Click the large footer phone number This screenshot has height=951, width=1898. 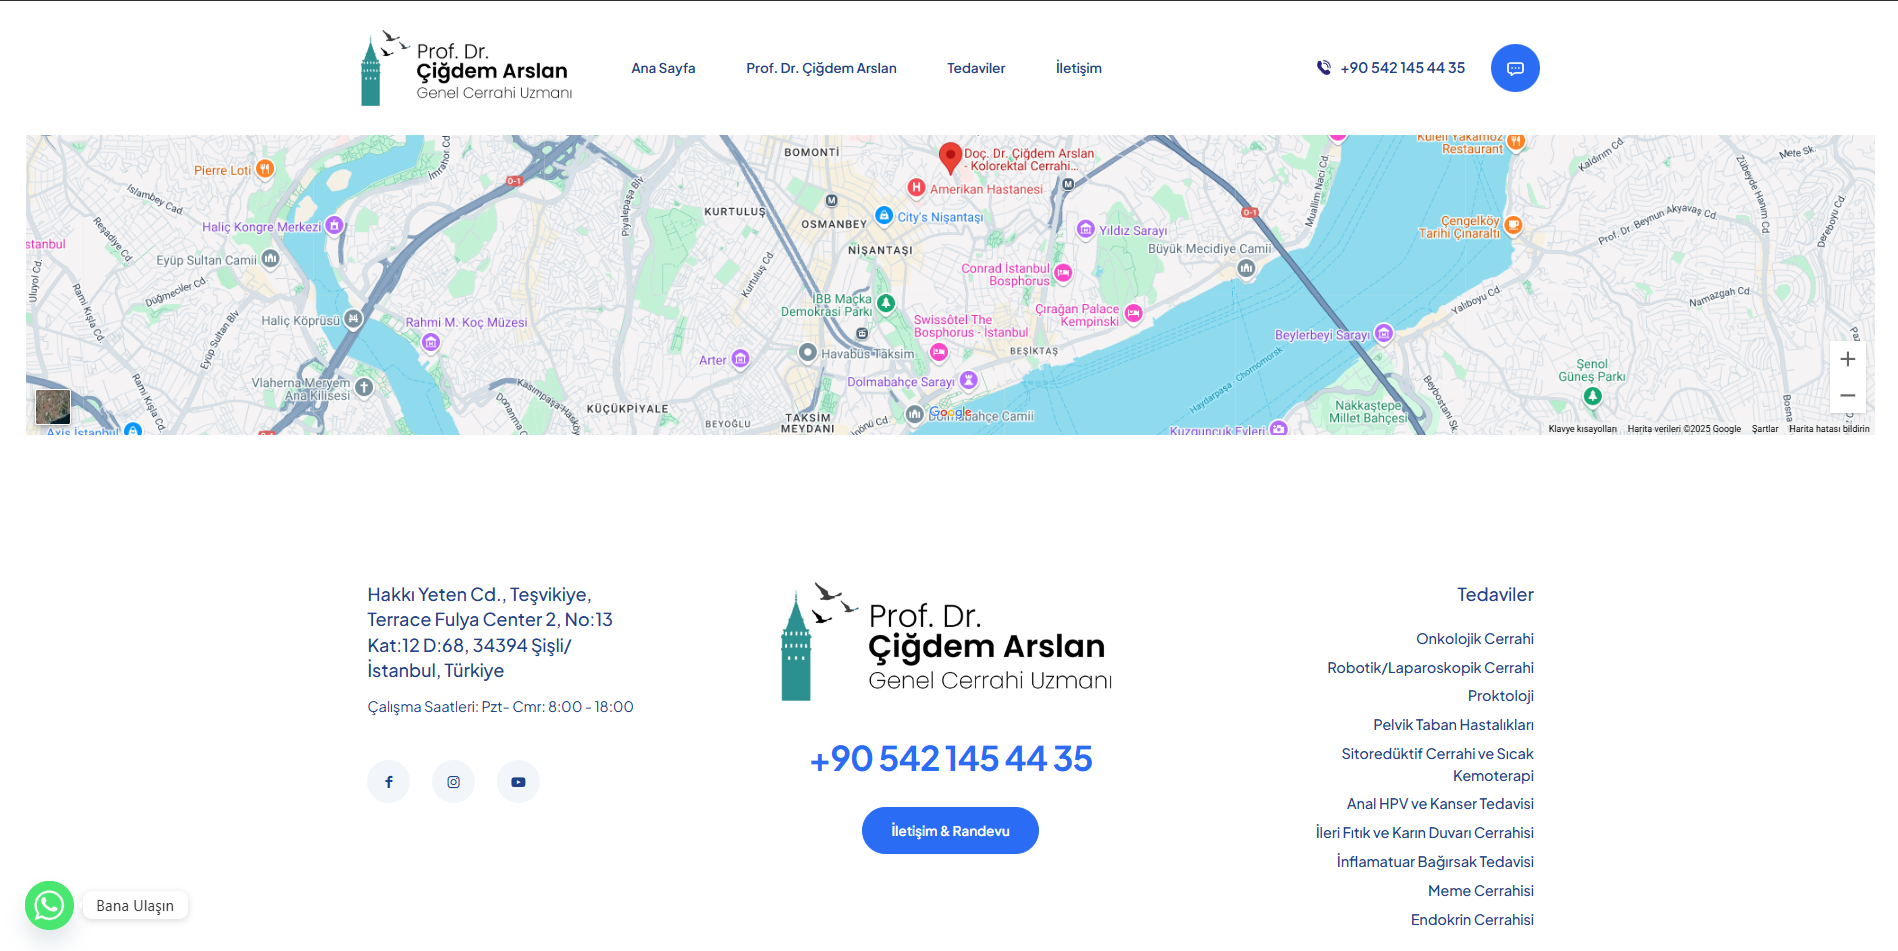(x=950, y=759)
